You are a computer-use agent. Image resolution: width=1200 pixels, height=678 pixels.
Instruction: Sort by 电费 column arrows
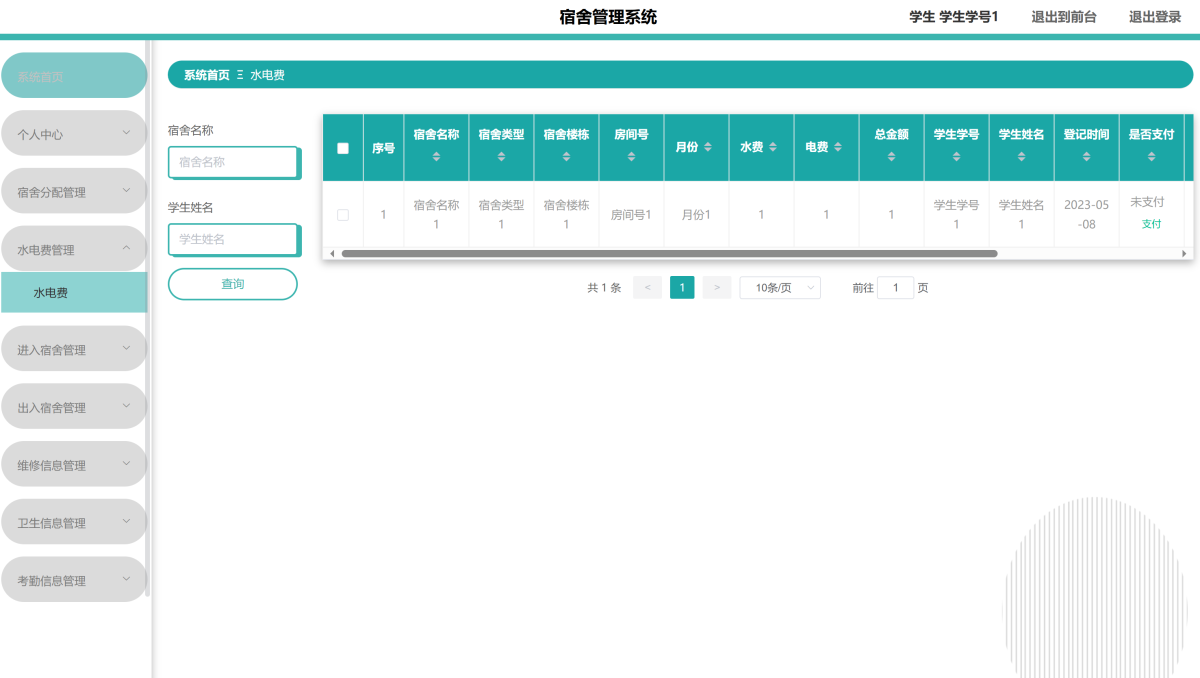tap(838, 147)
